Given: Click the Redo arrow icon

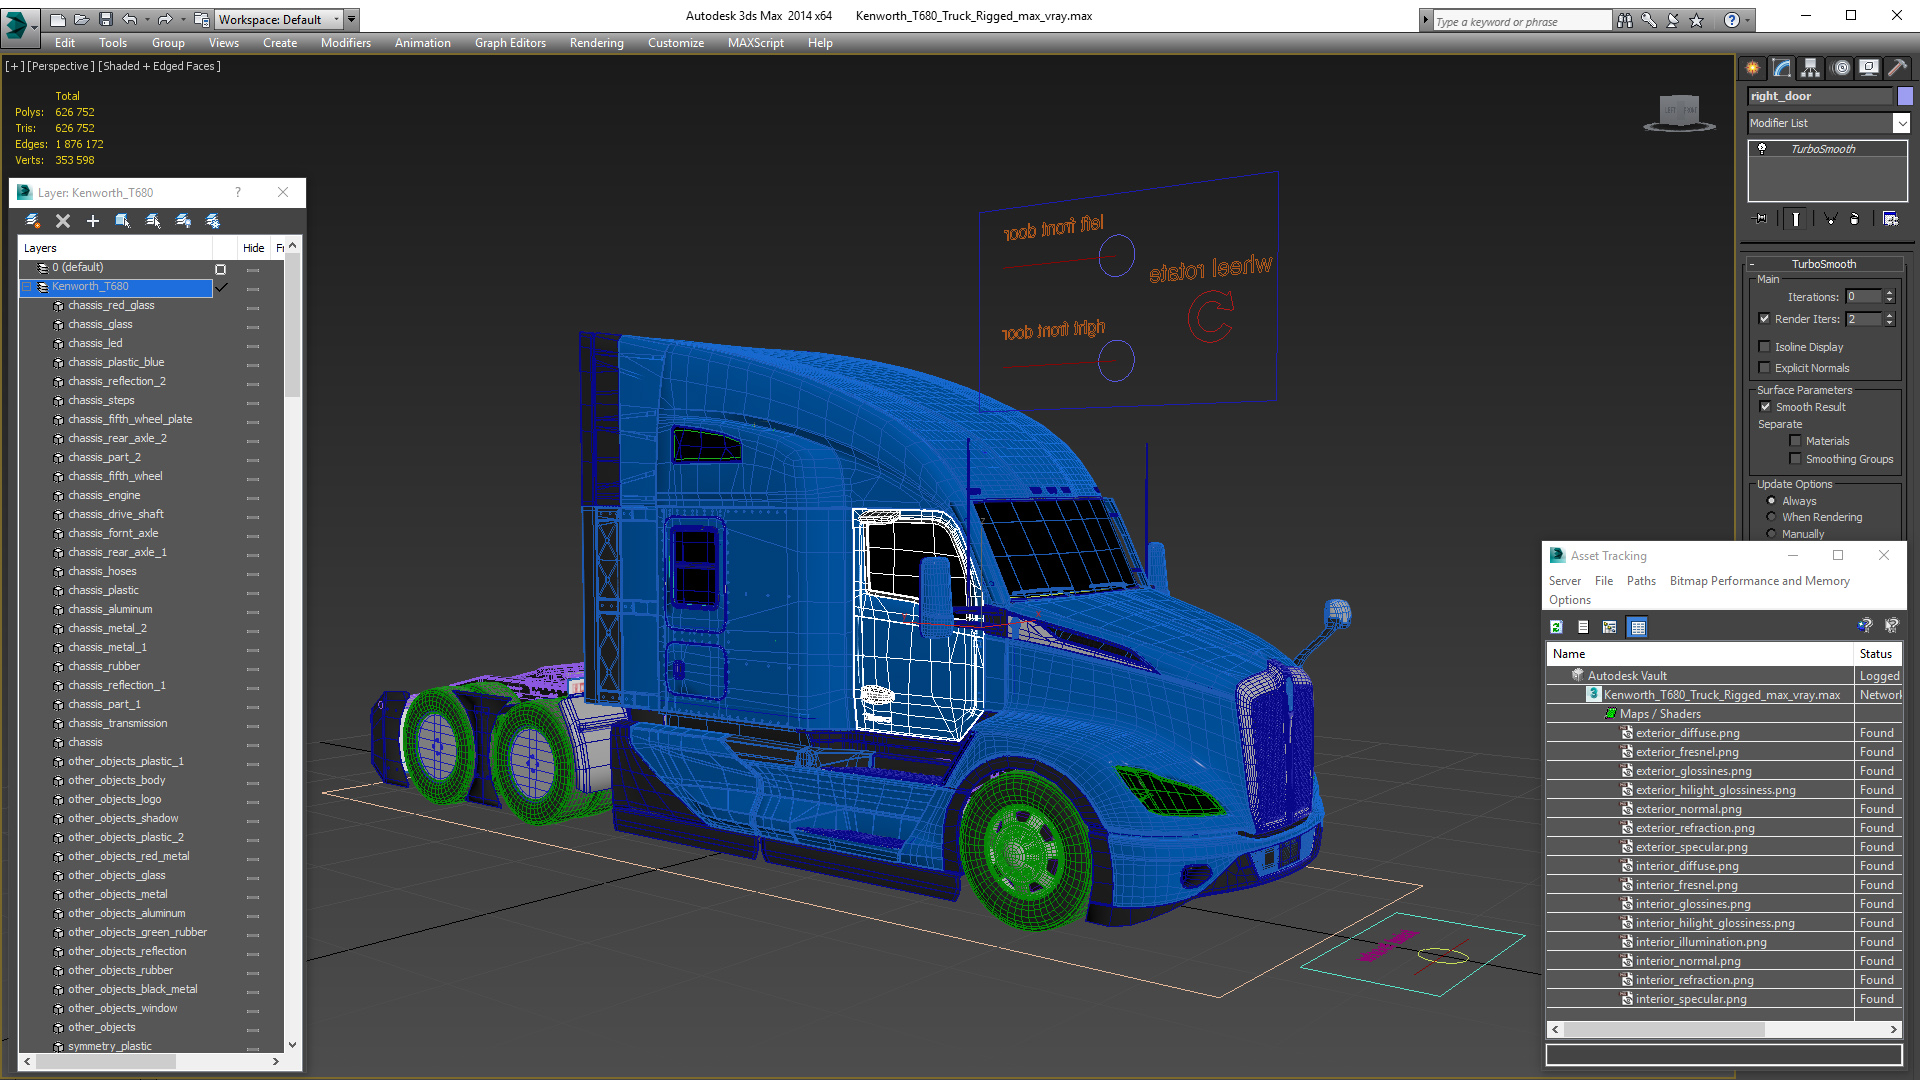Looking at the screenshot, I should pos(165,19).
